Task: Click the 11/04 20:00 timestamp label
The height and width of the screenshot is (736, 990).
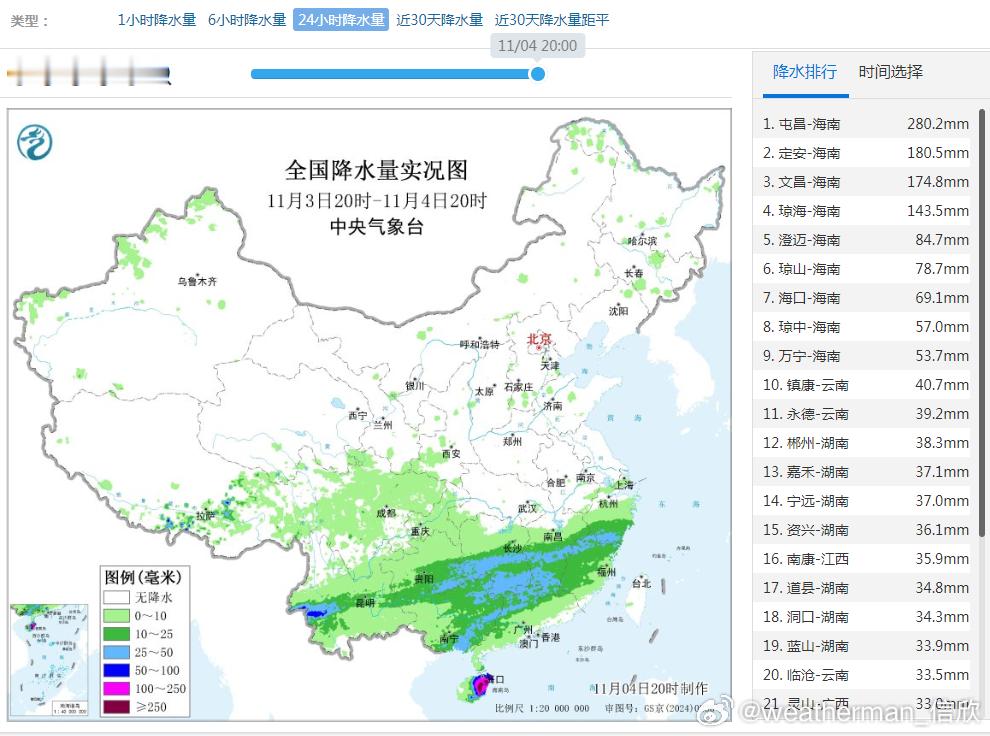Action: pos(537,45)
